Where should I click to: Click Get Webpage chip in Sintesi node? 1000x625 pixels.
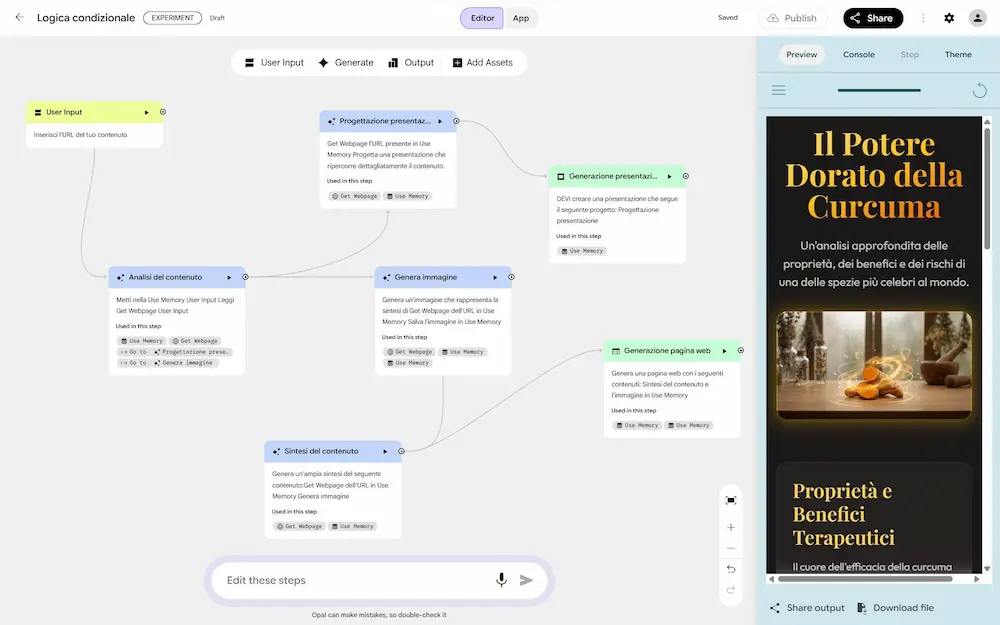click(299, 527)
